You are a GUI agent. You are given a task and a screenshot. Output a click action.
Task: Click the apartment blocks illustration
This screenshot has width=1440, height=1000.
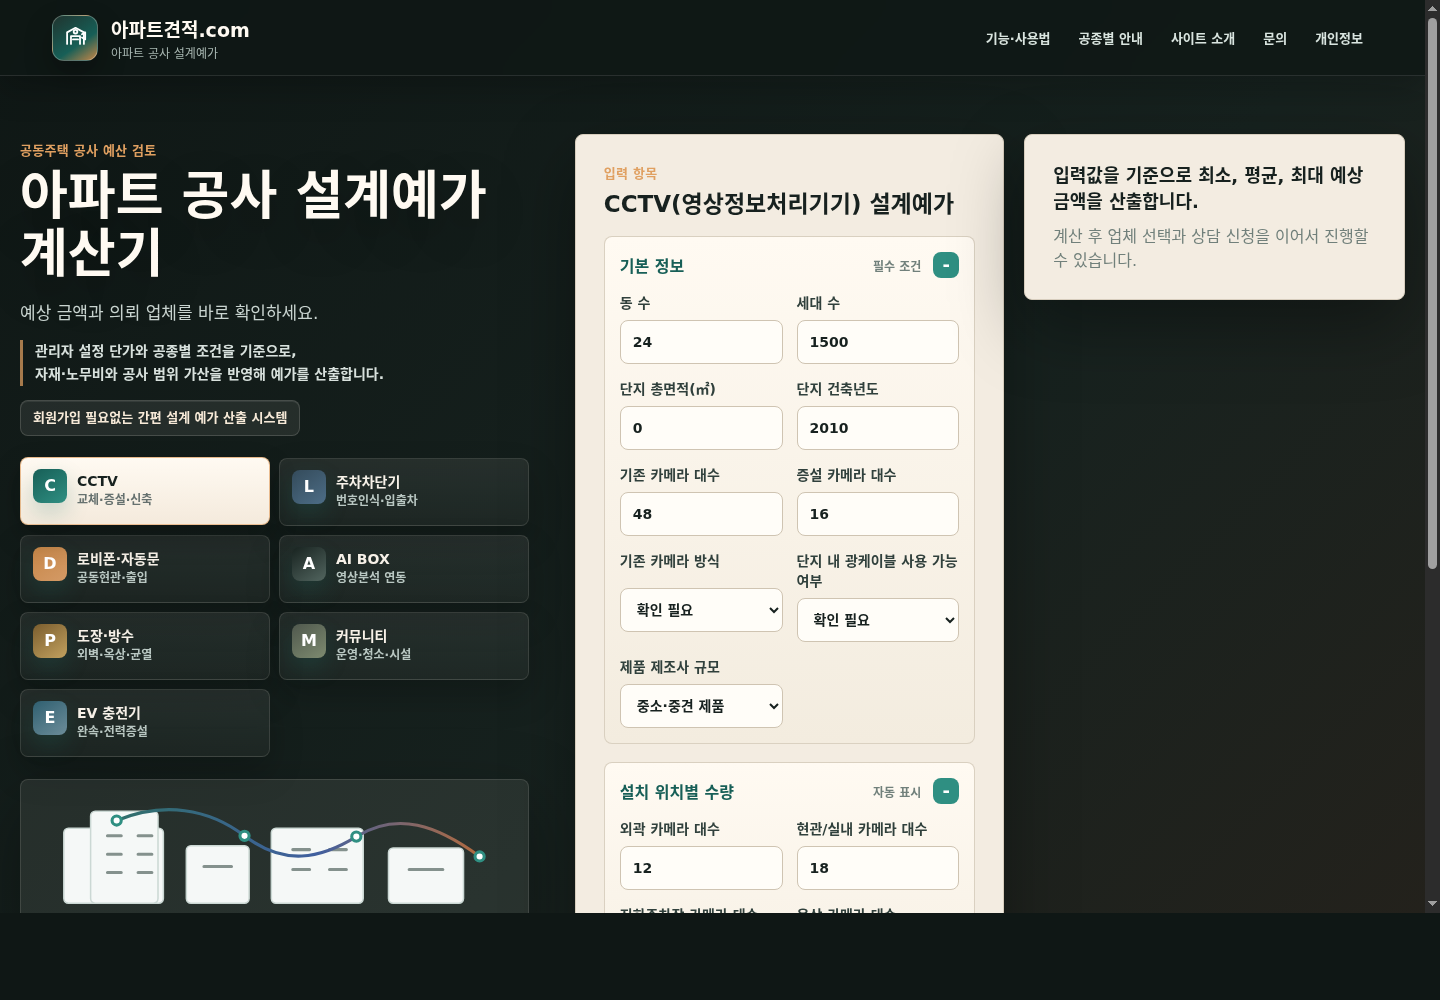click(274, 848)
